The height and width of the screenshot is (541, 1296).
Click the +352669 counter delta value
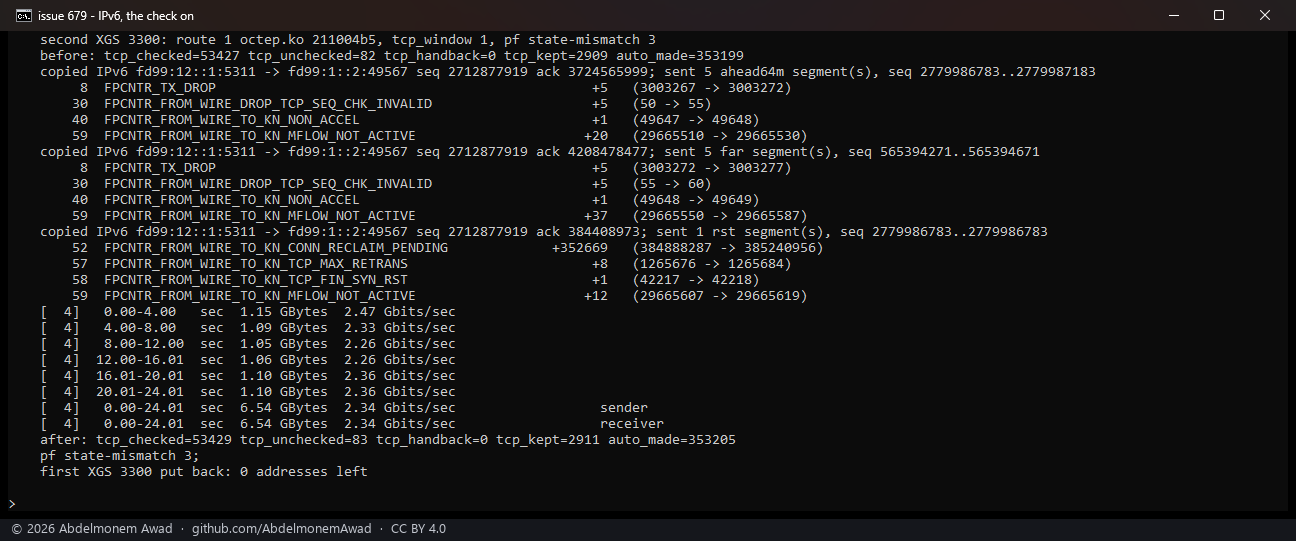[x=580, y=248]
